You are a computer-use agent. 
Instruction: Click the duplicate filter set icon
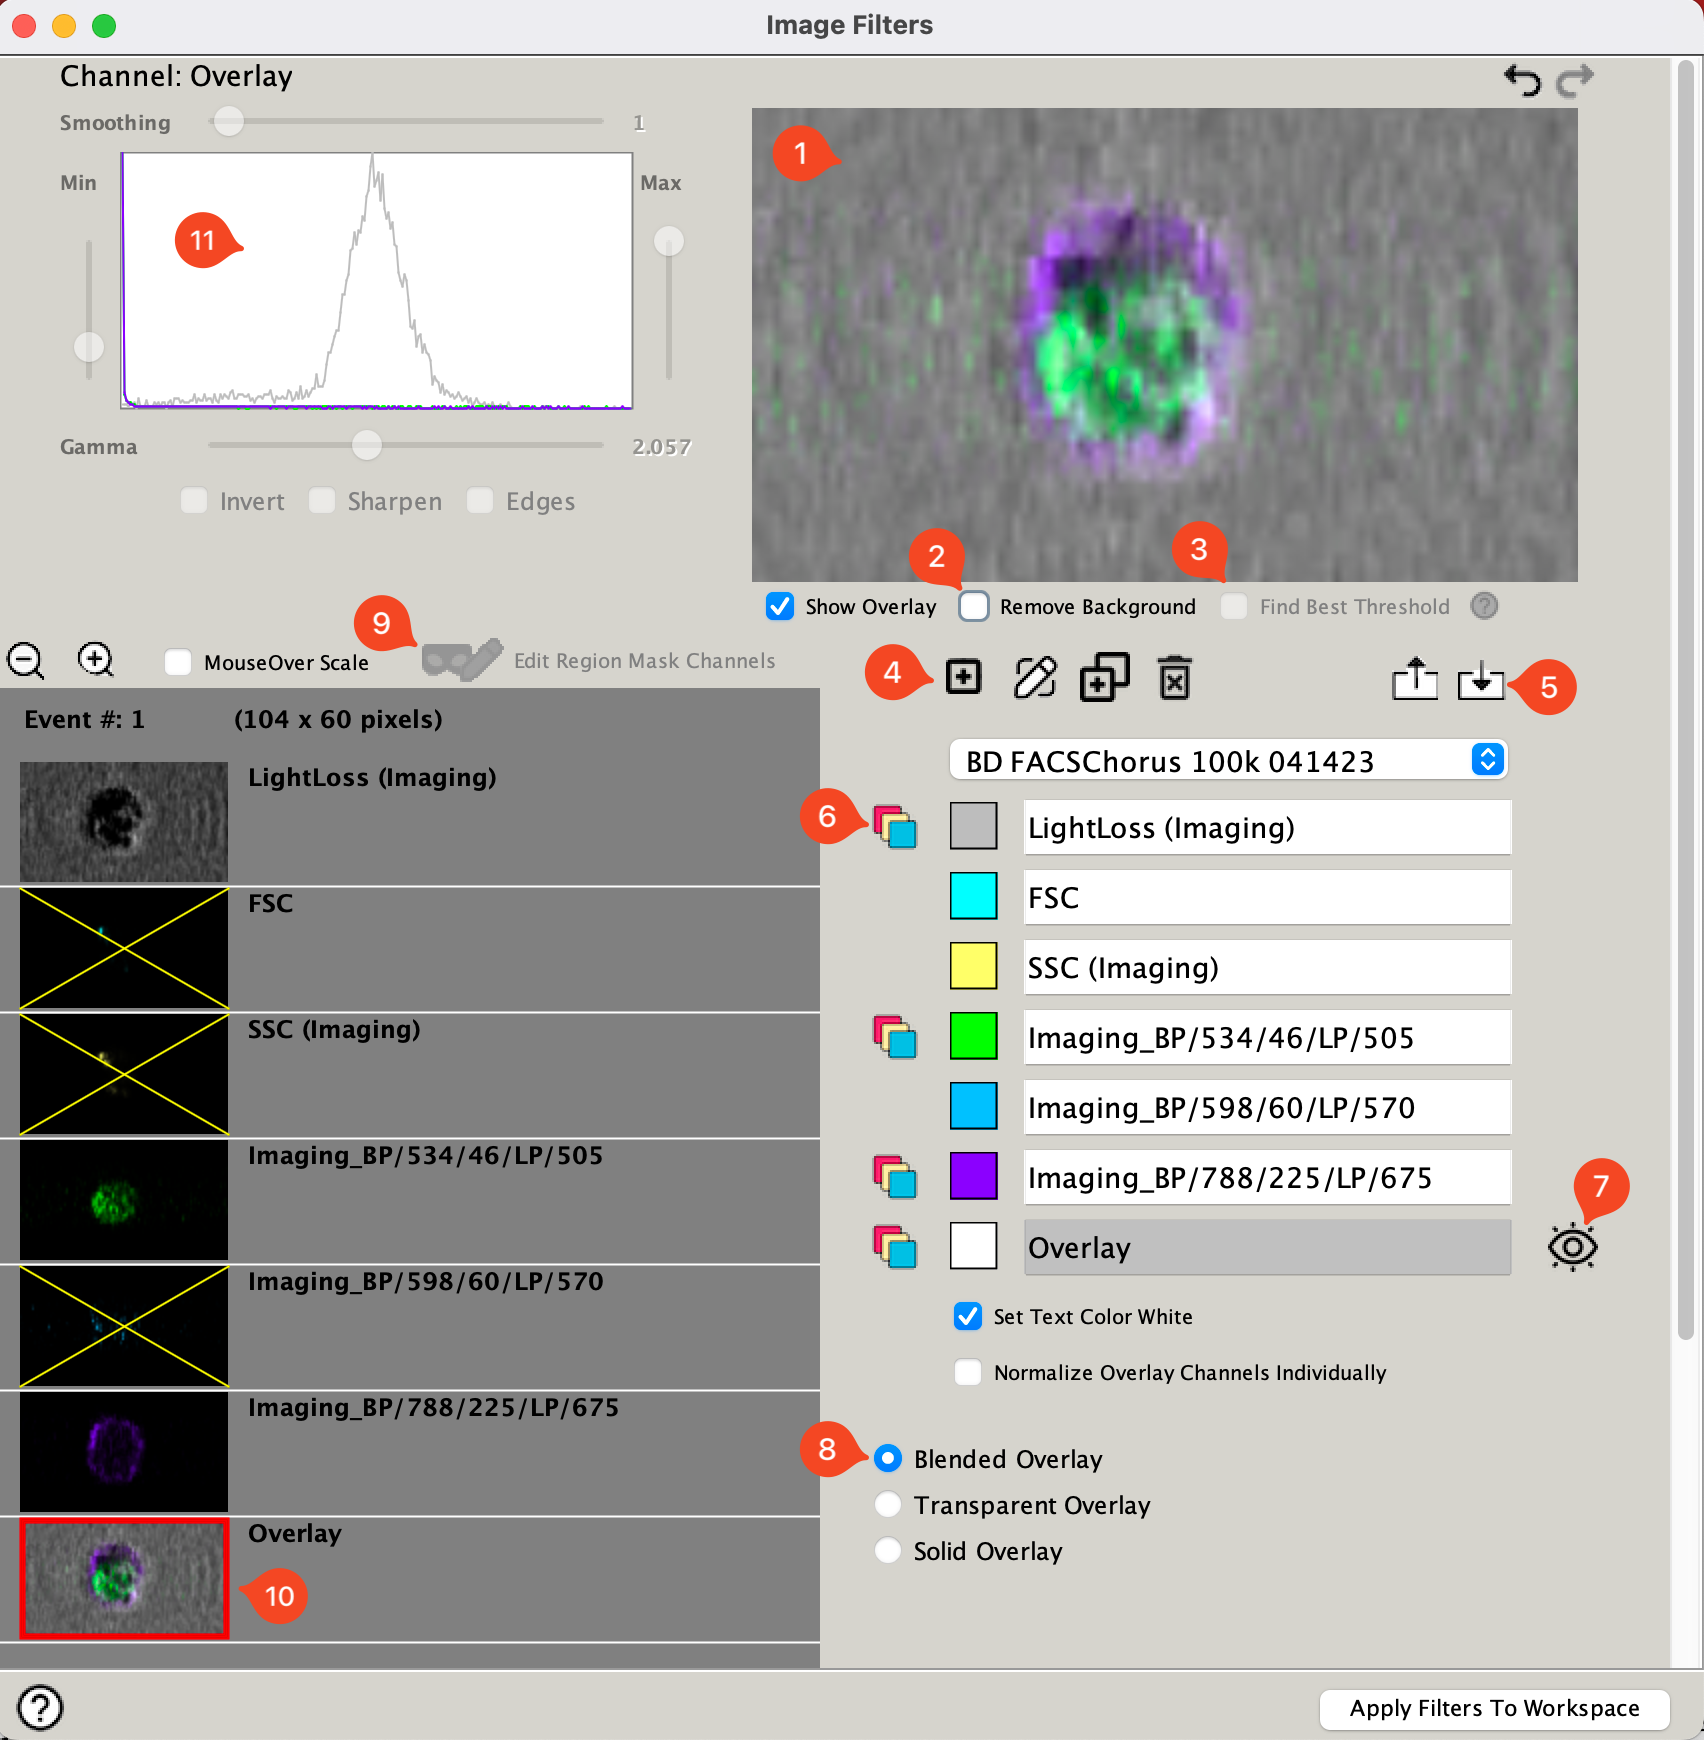click(x=1104, y=678)
